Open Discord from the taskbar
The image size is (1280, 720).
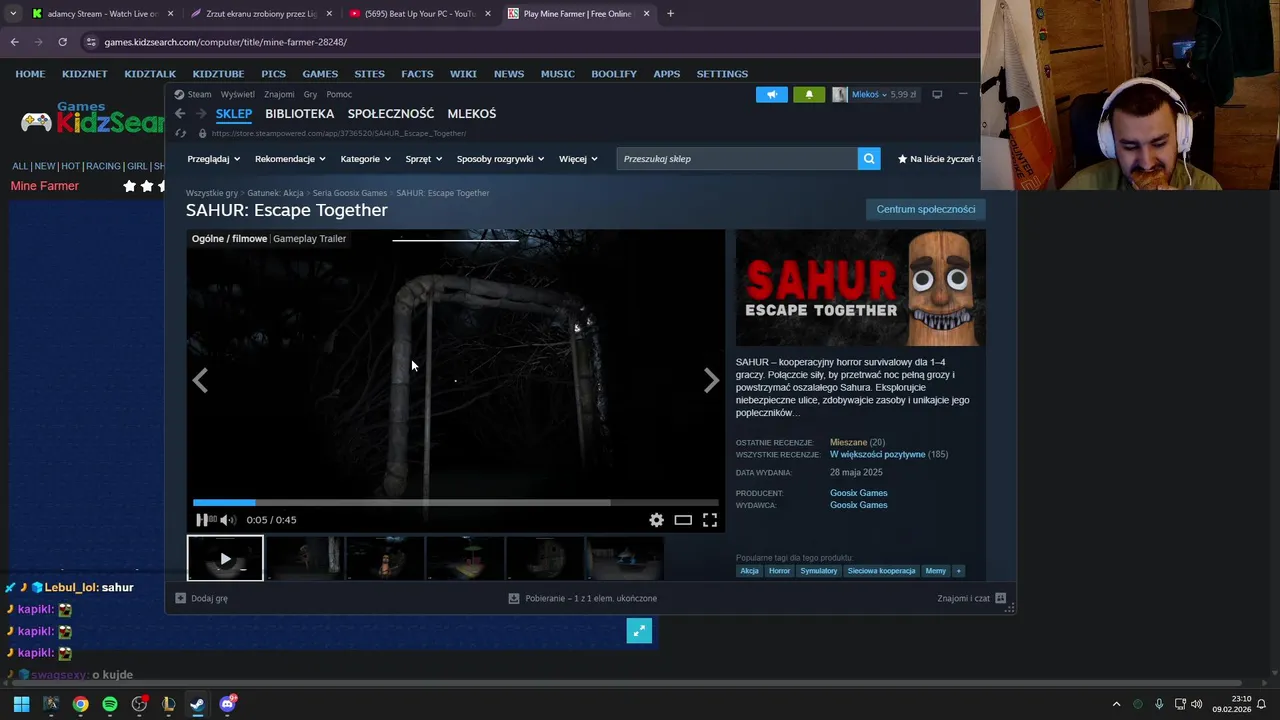pyautogui.click(x=227, y=704)
